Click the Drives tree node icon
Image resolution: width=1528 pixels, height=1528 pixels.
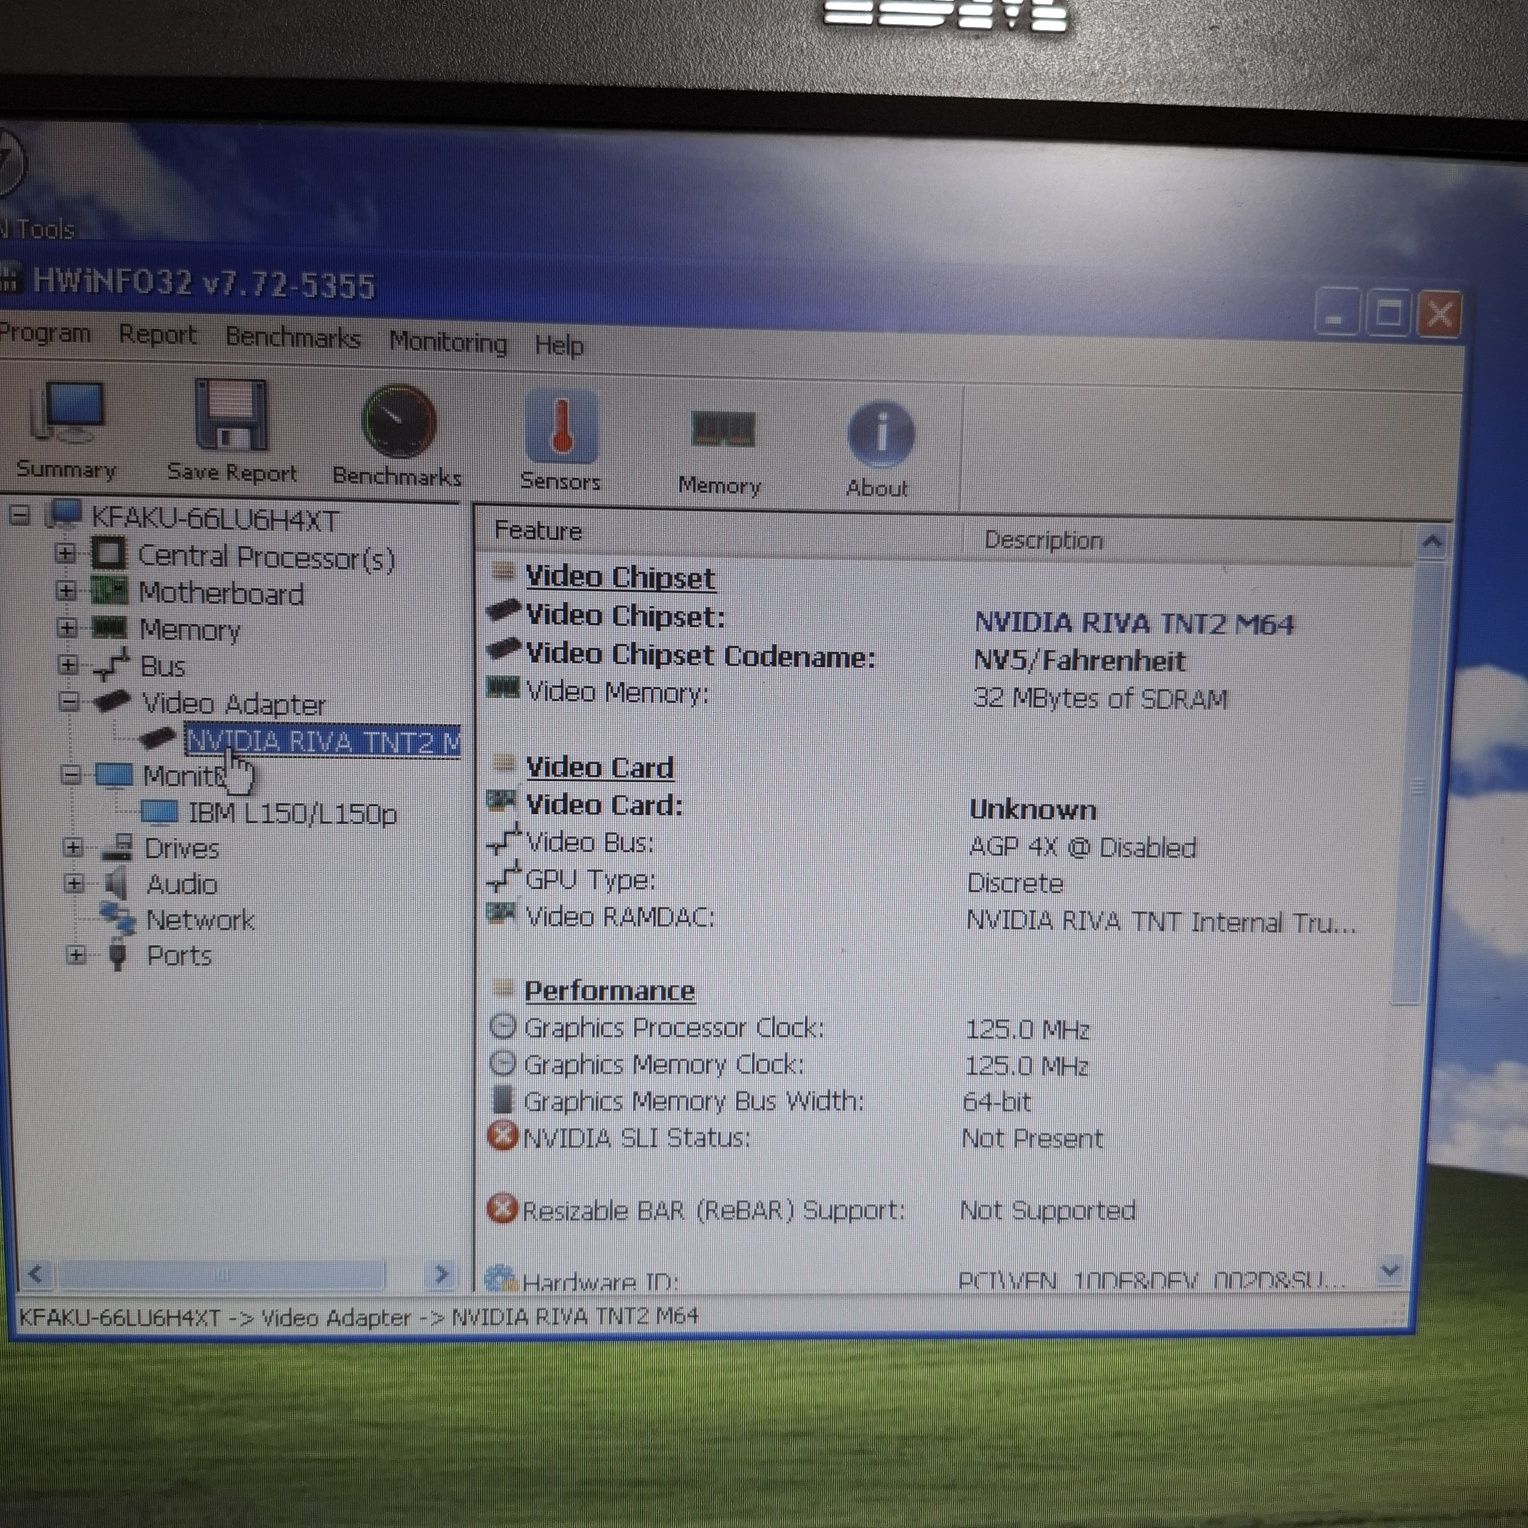coord(117,847)
